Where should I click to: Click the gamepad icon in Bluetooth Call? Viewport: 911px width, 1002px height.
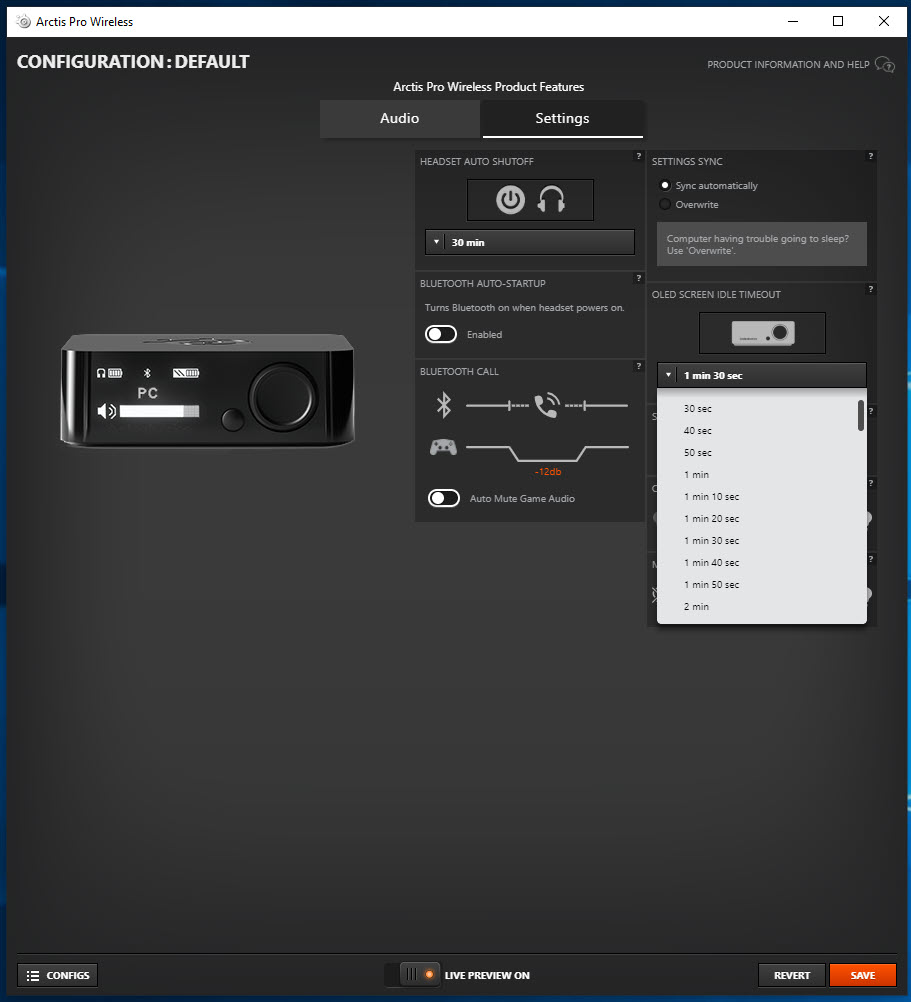[x=443, y=447]
